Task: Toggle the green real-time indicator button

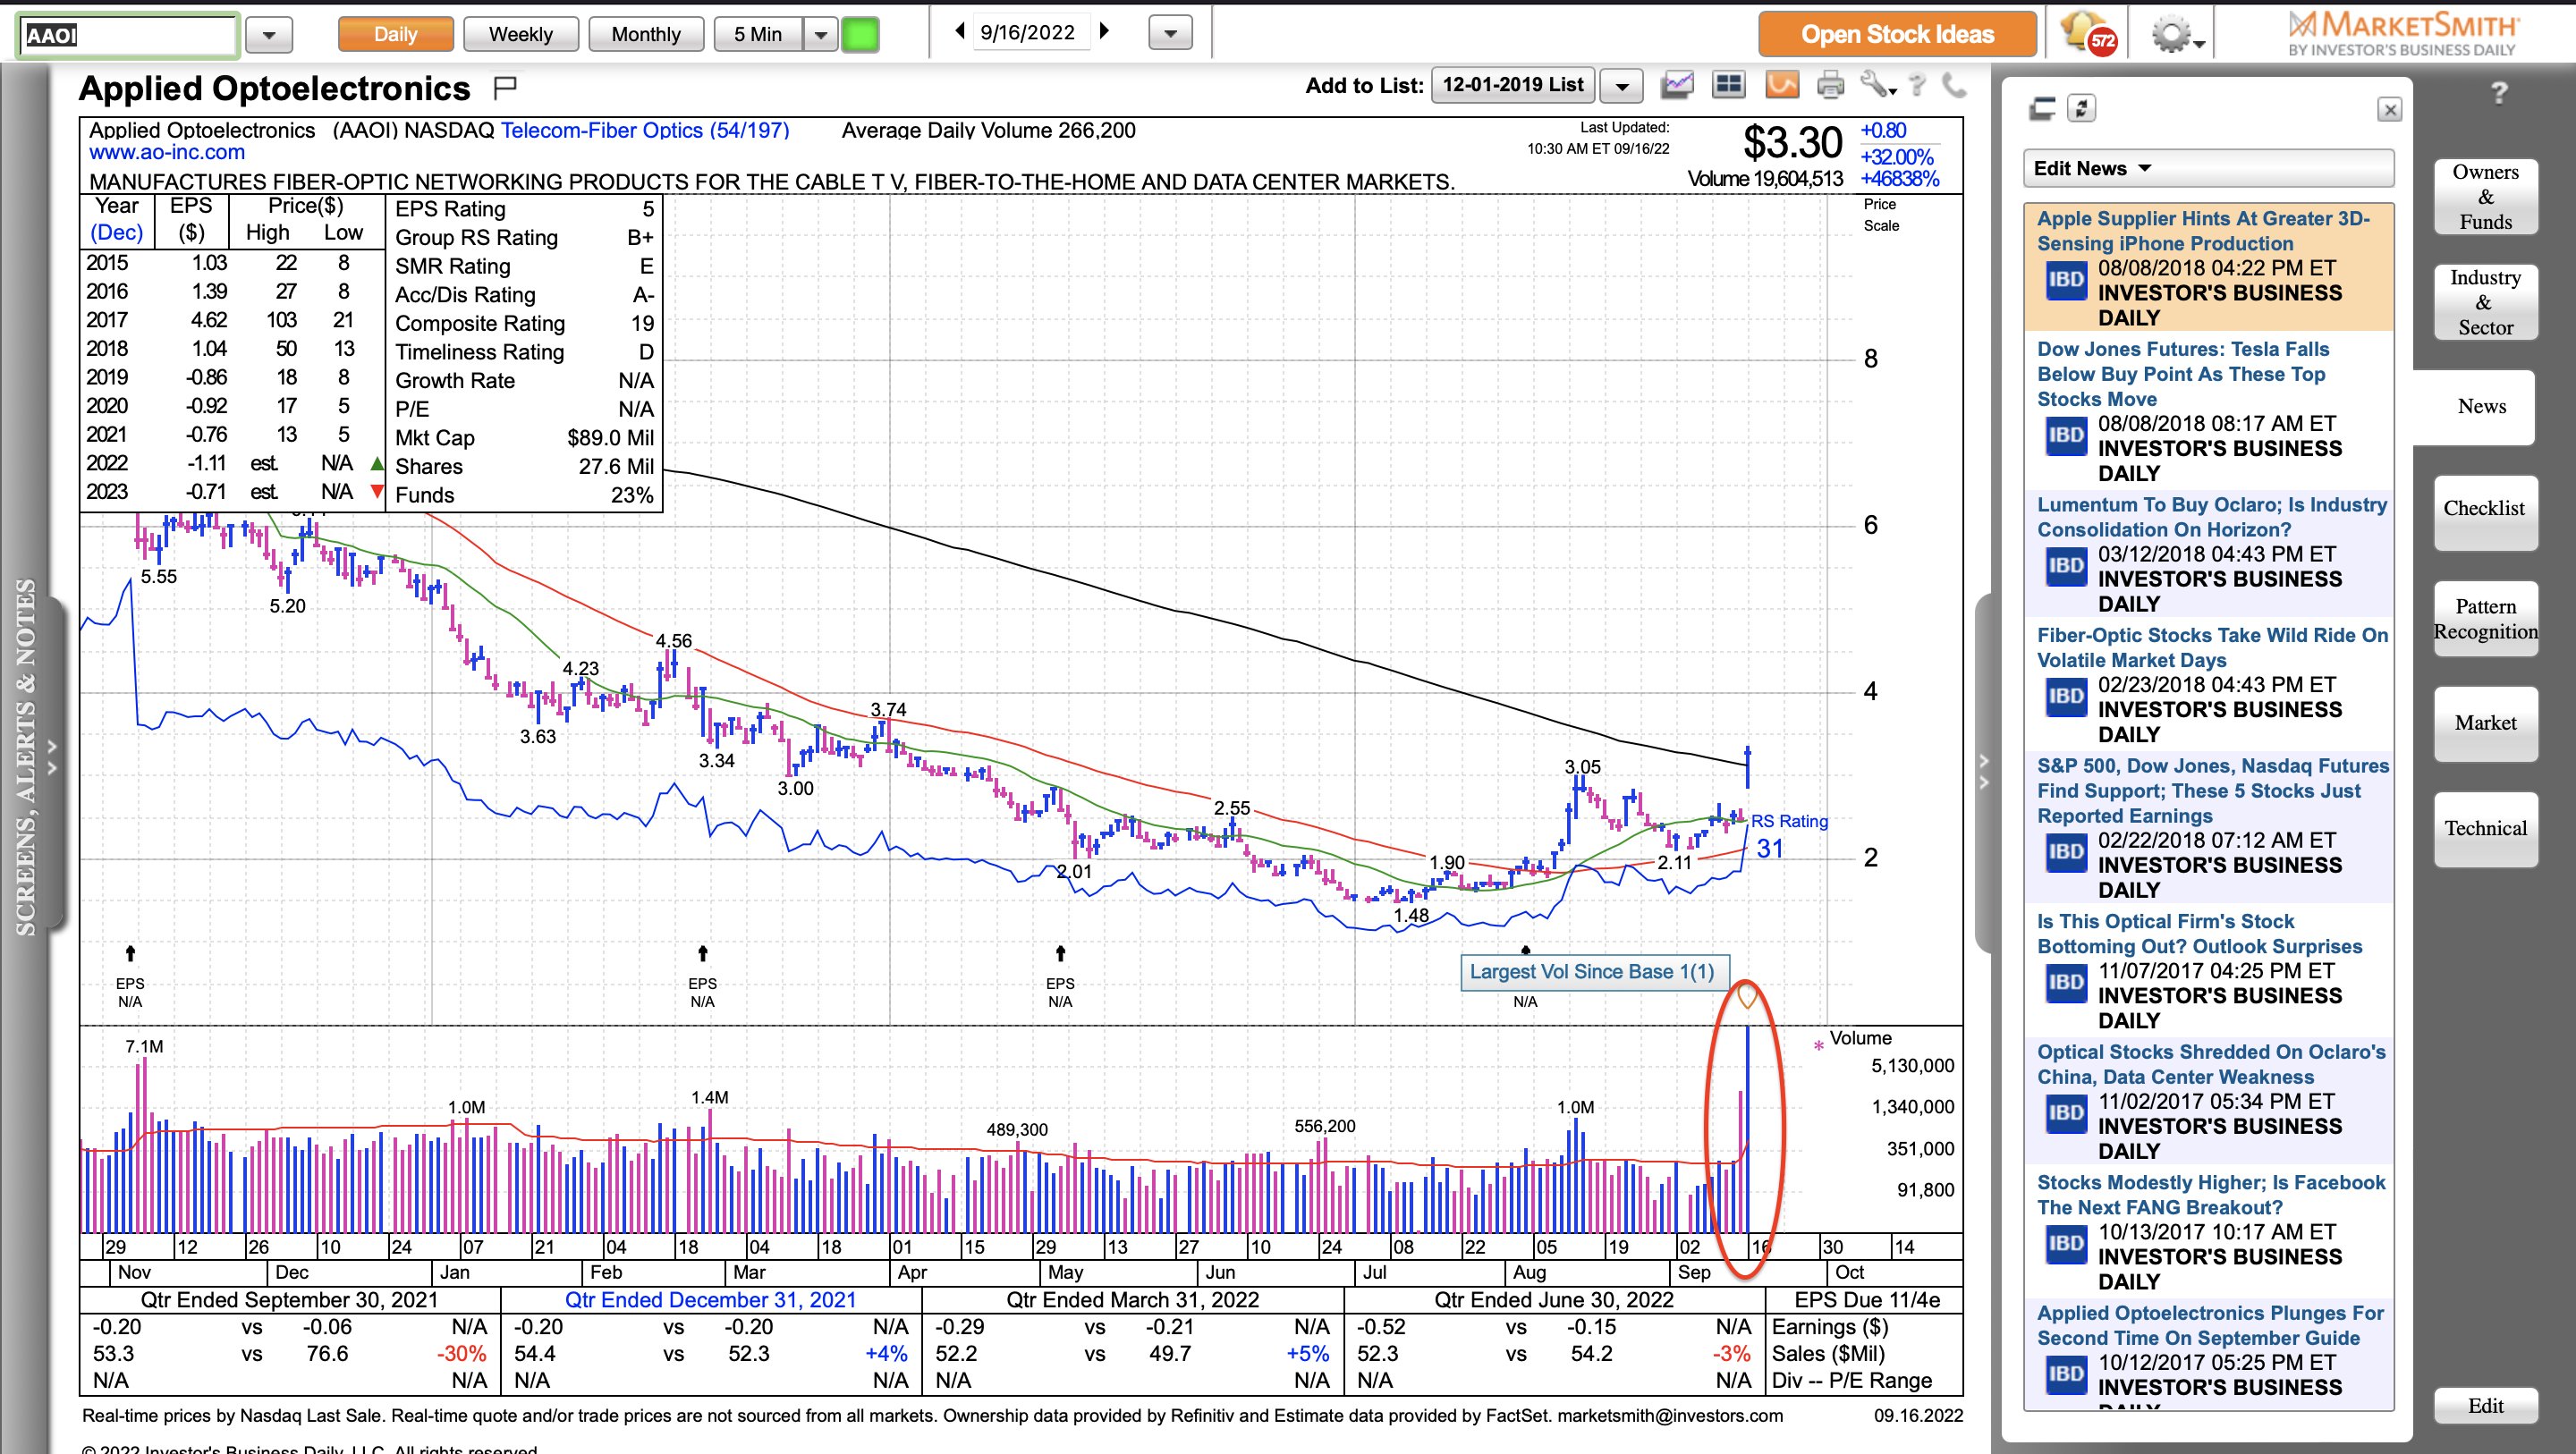Action: [x=860, y=35]
